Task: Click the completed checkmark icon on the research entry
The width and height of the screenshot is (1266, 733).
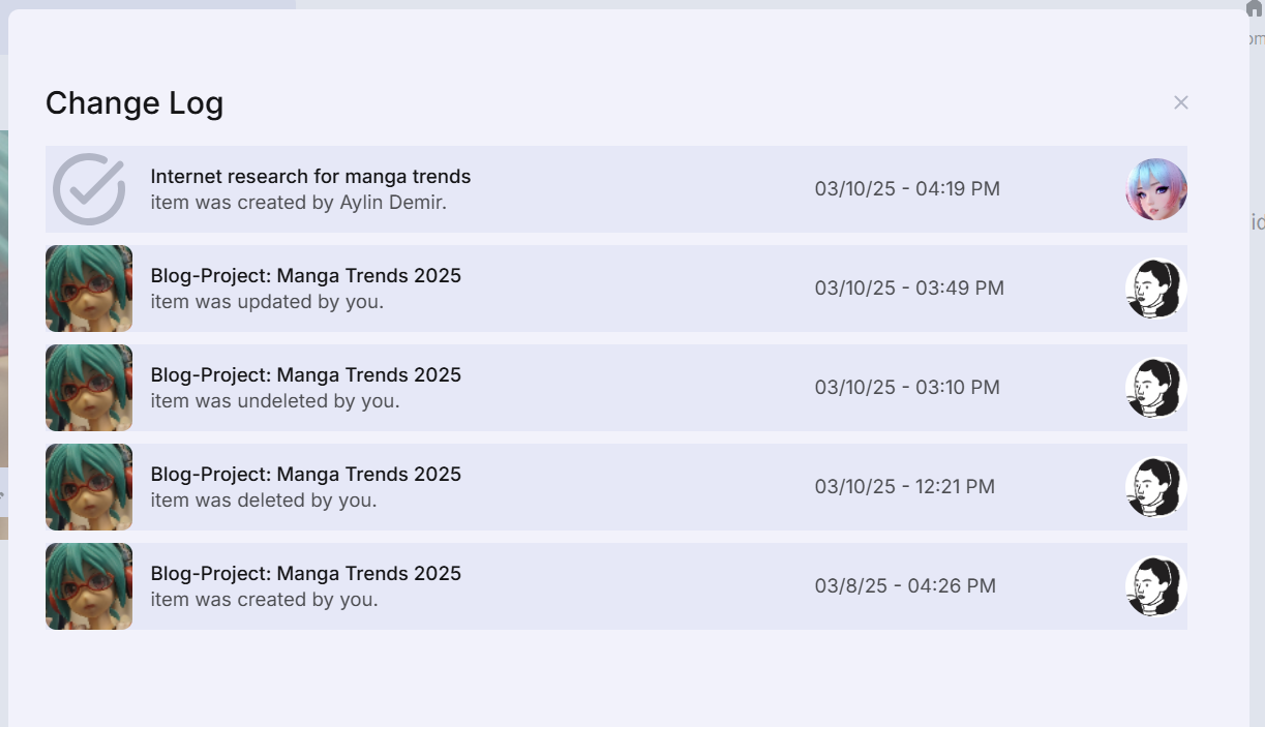Action: click(x=88, y=188)
